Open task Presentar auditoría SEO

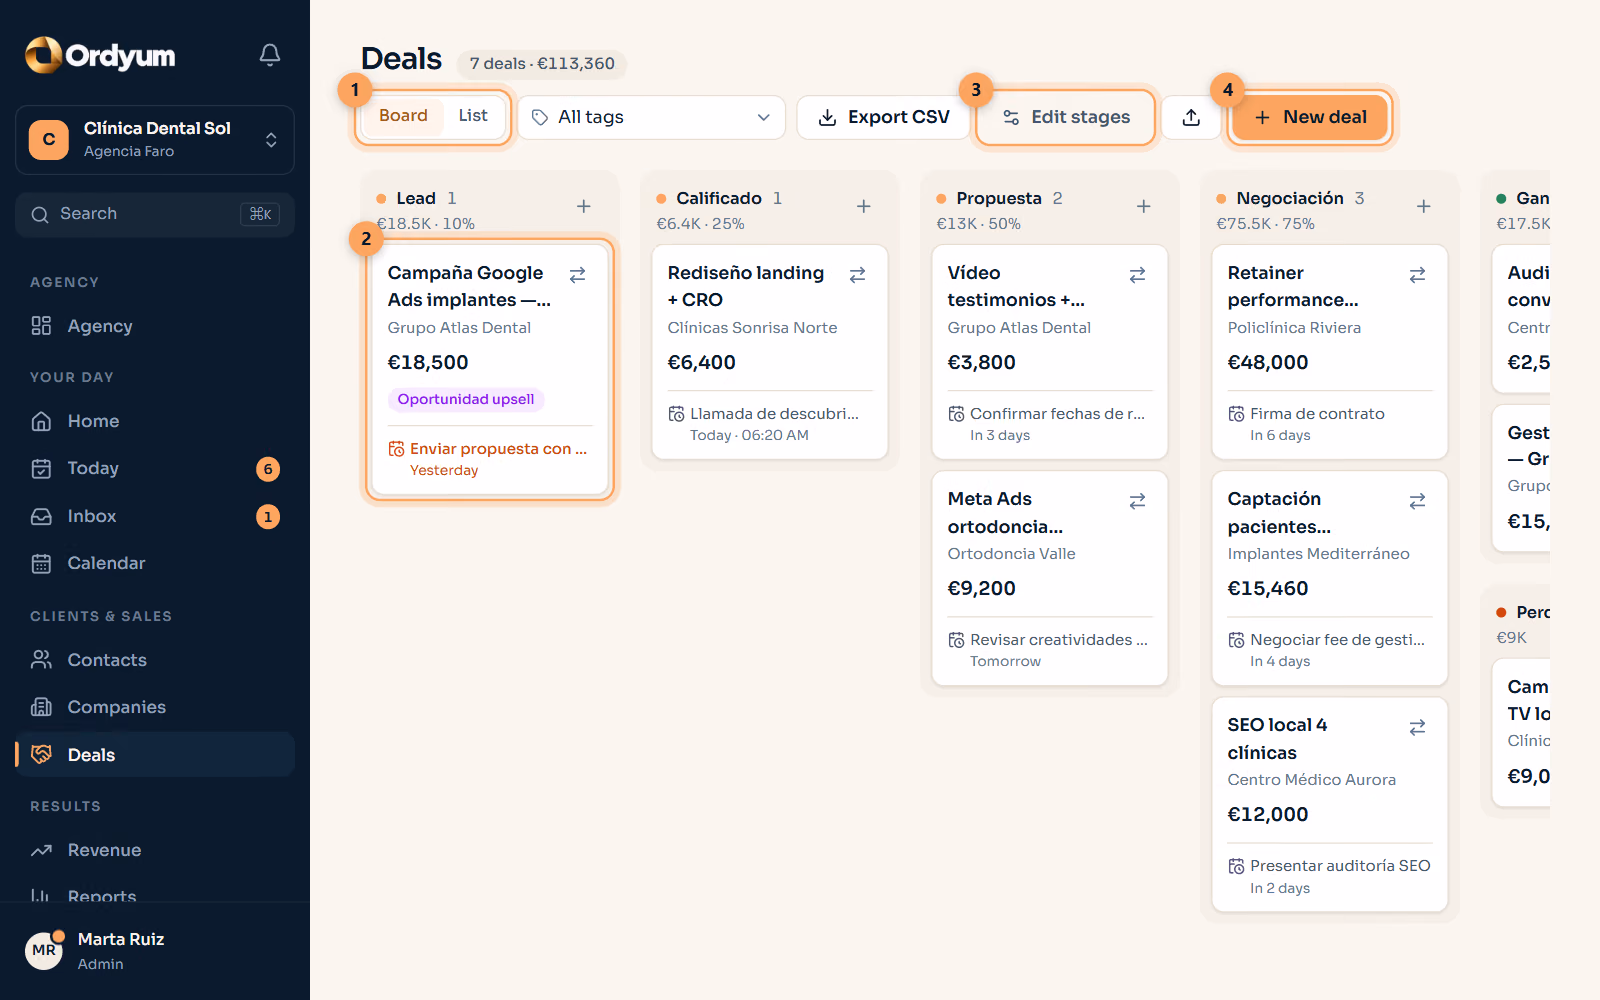pos(1330,876)
